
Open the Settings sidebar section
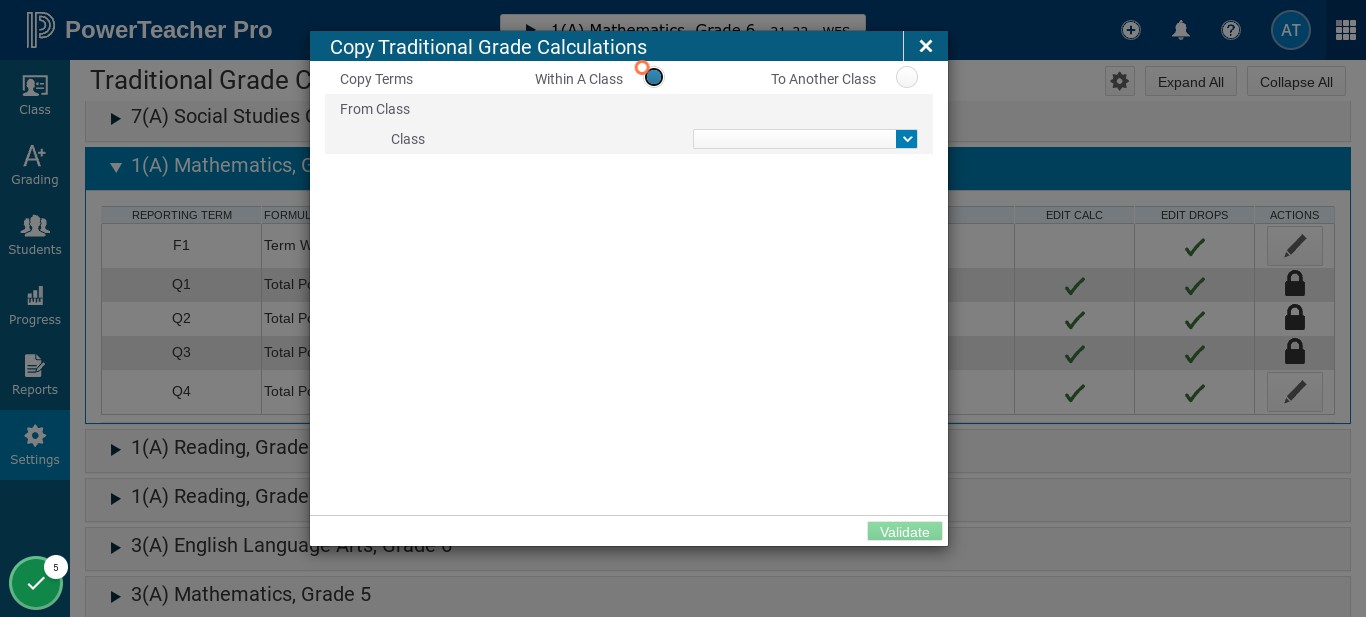(35, 445)
